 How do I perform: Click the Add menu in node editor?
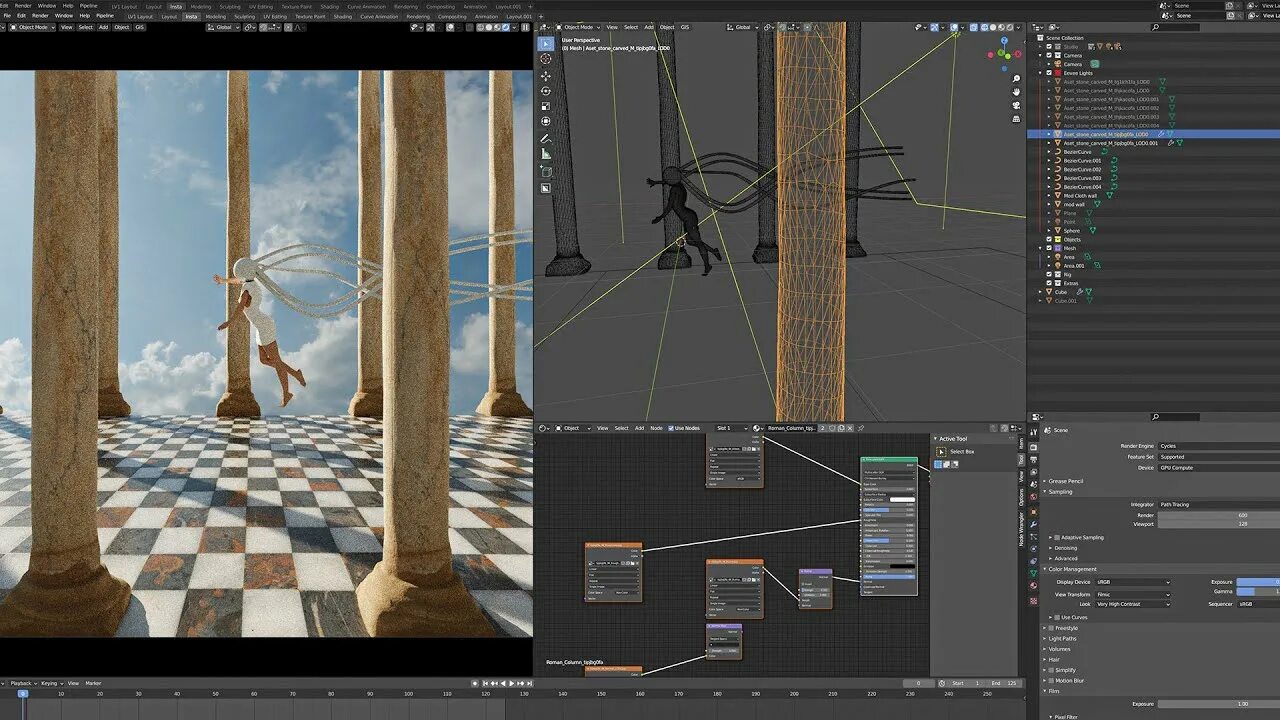tap(639, 428)
